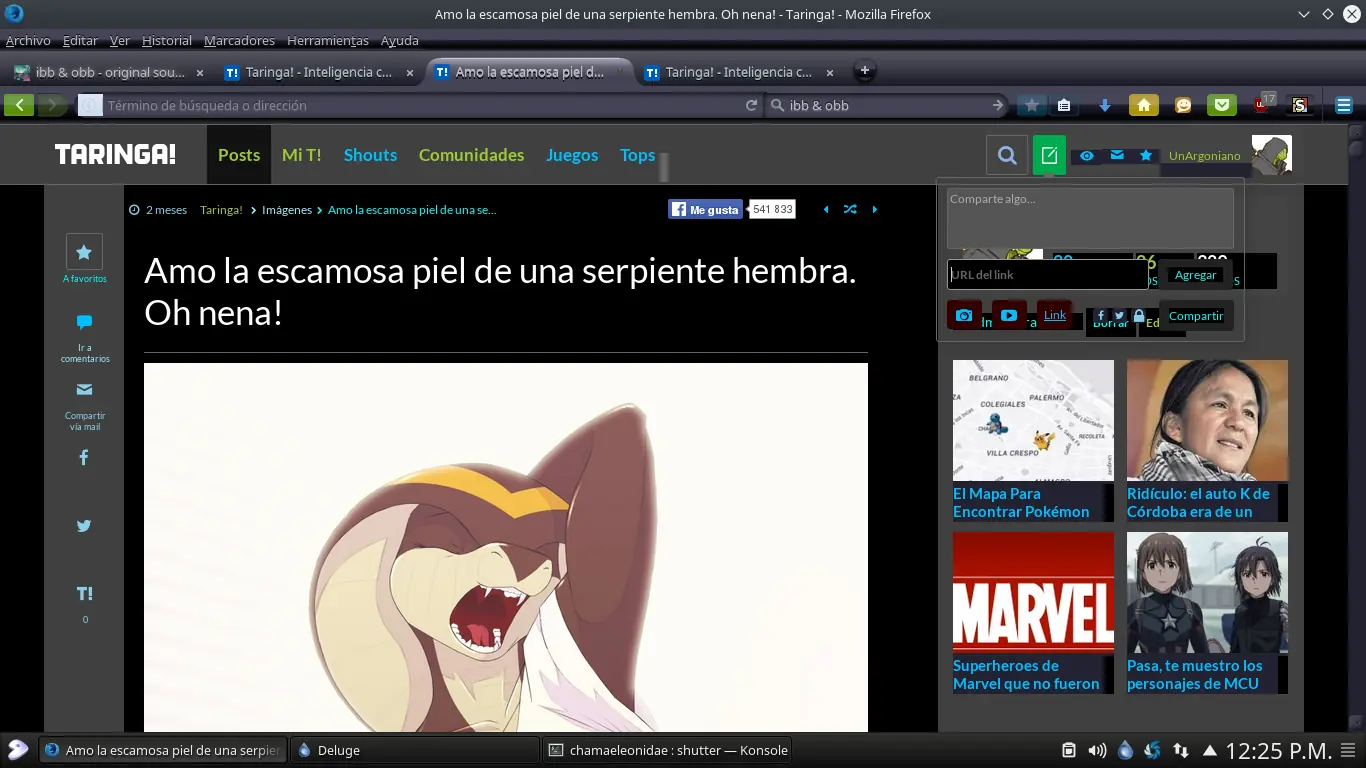Open the Historial menu
This screenshot has width=1366, height=768.
[167, 41]
